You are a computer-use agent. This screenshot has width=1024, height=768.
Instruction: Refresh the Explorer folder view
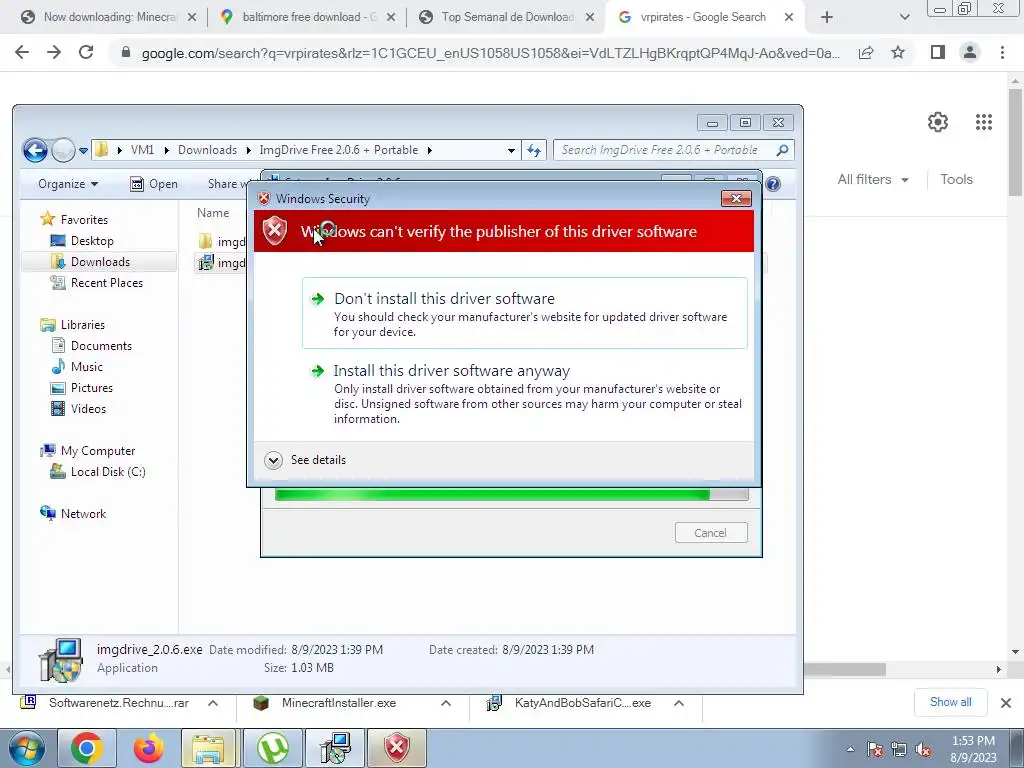tap(534, 150)
